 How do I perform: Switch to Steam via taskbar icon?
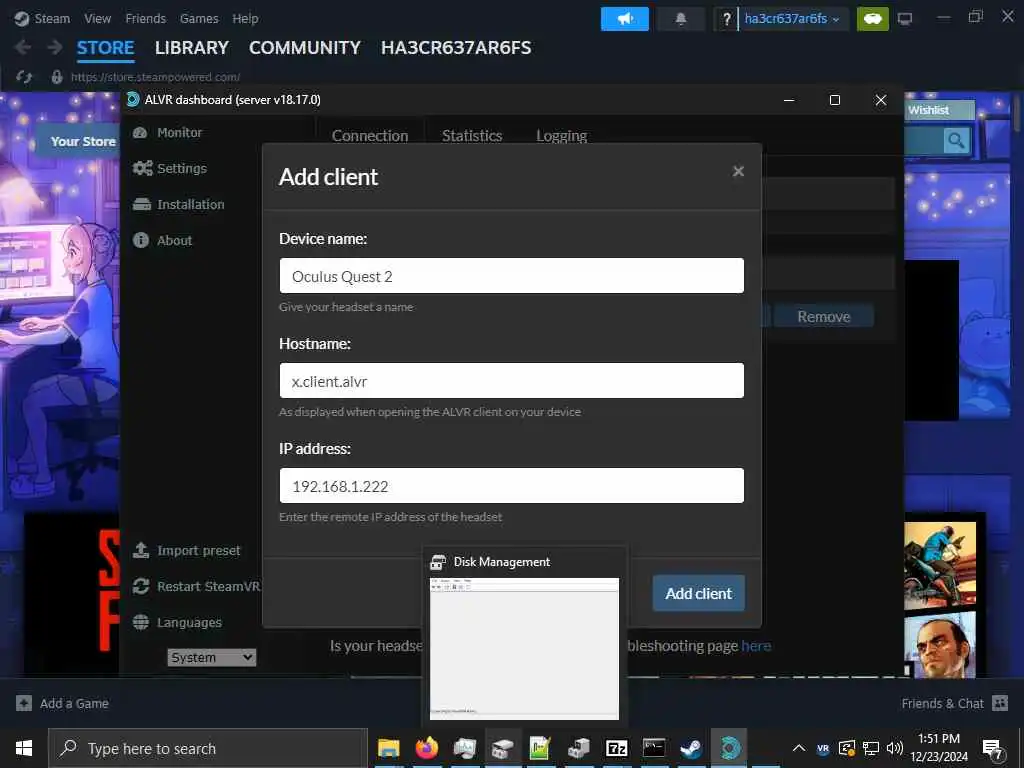coord(692,748)
